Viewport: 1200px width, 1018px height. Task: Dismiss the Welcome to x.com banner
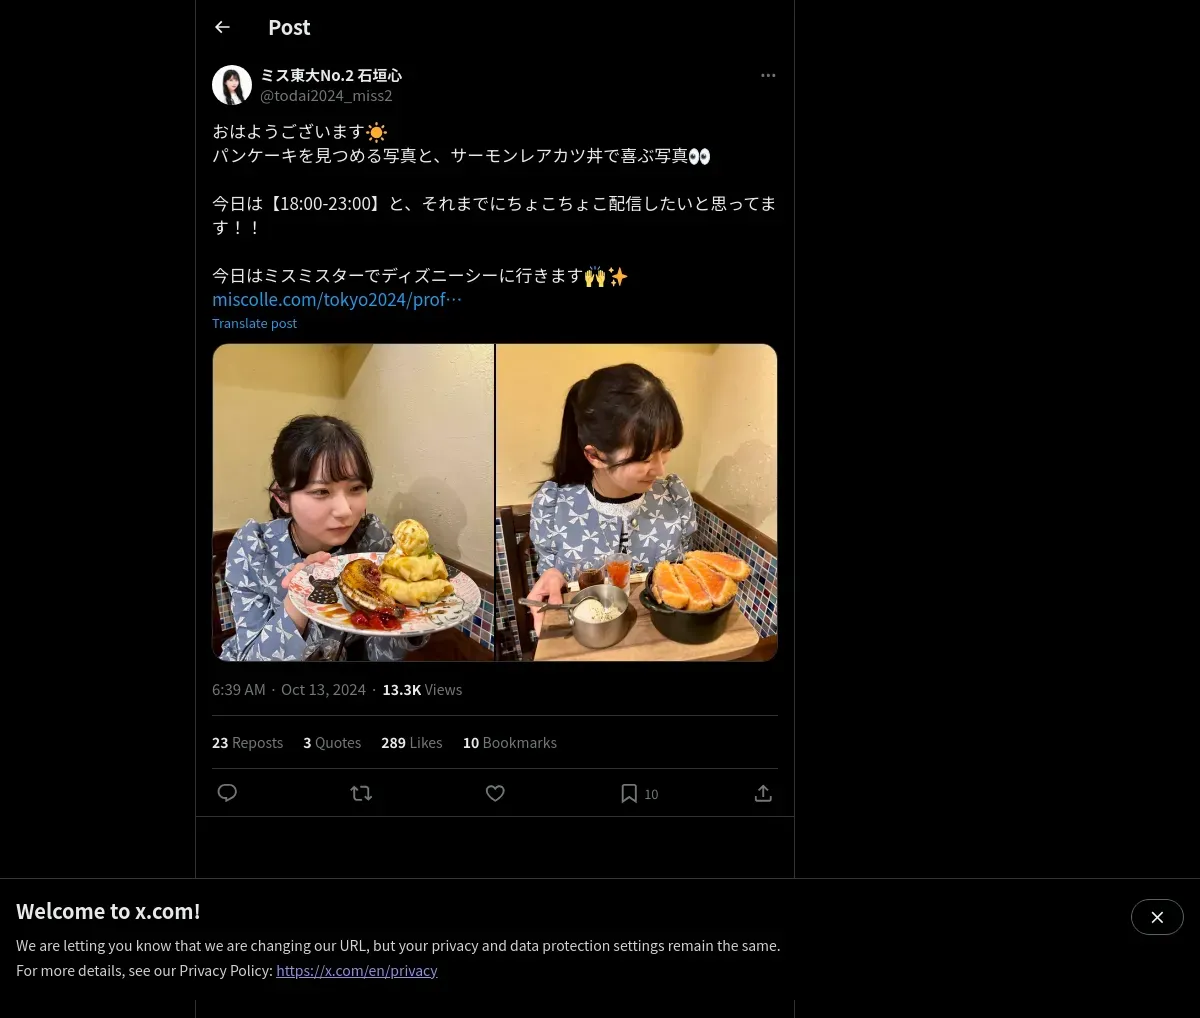tap(1157, 917)
